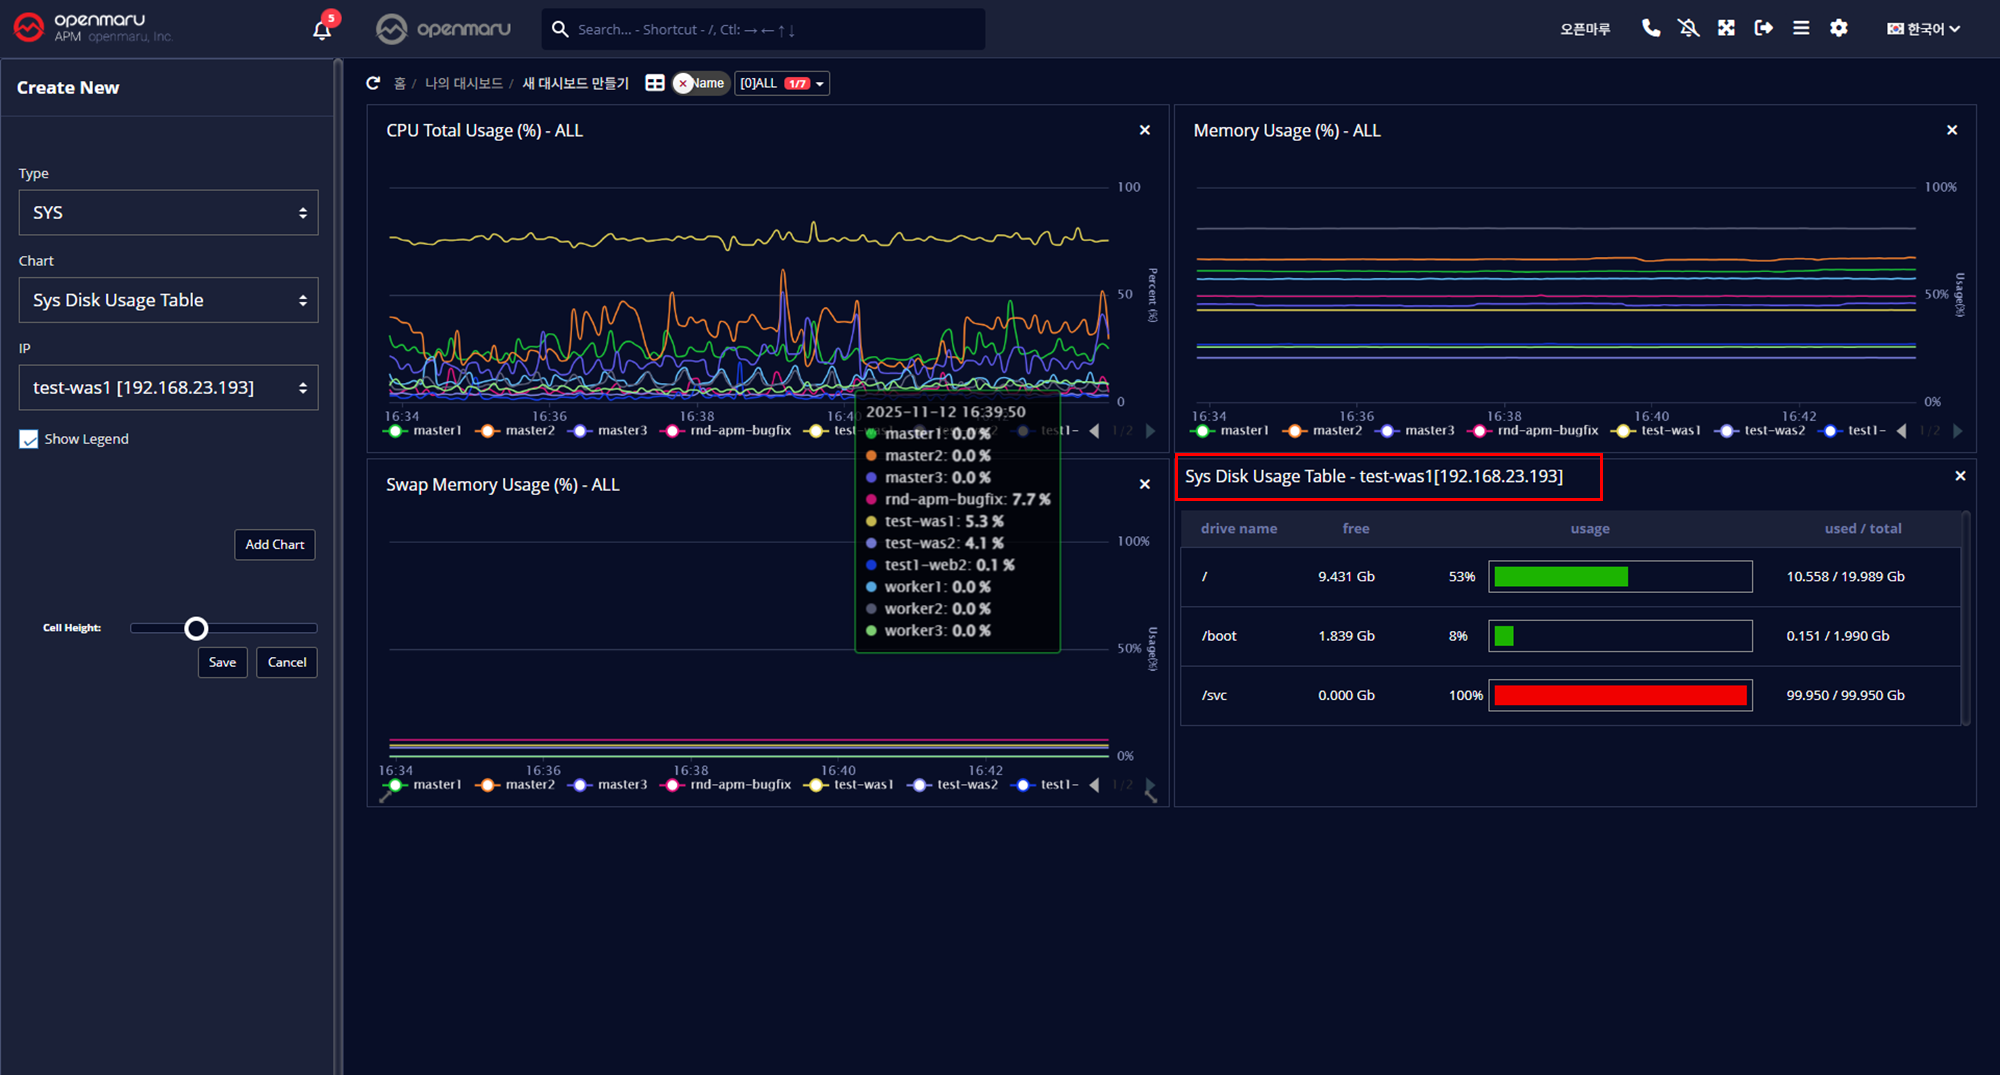Open the Type dropdown showing SYS

[x=168, y=213]
